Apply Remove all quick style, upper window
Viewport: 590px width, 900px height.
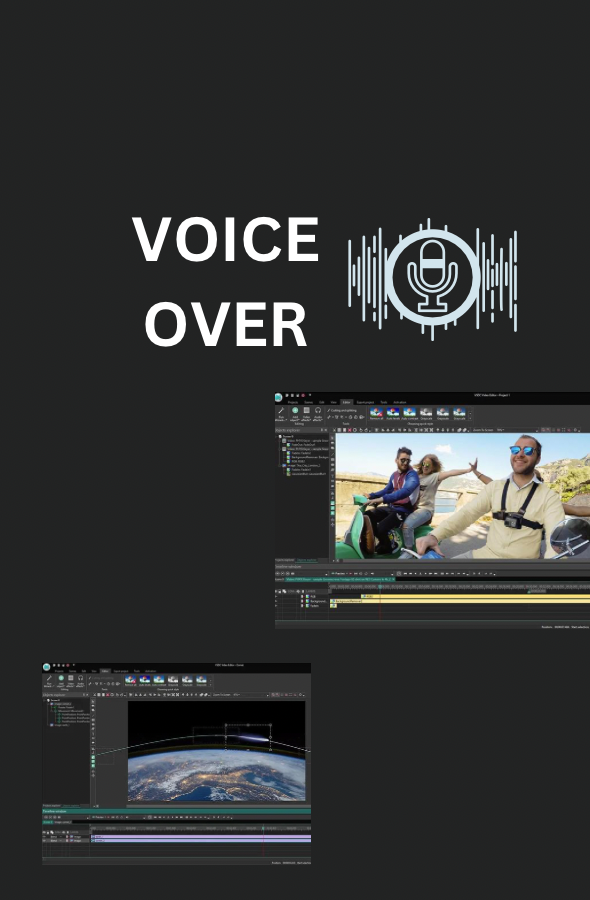(x=376, y=413)
